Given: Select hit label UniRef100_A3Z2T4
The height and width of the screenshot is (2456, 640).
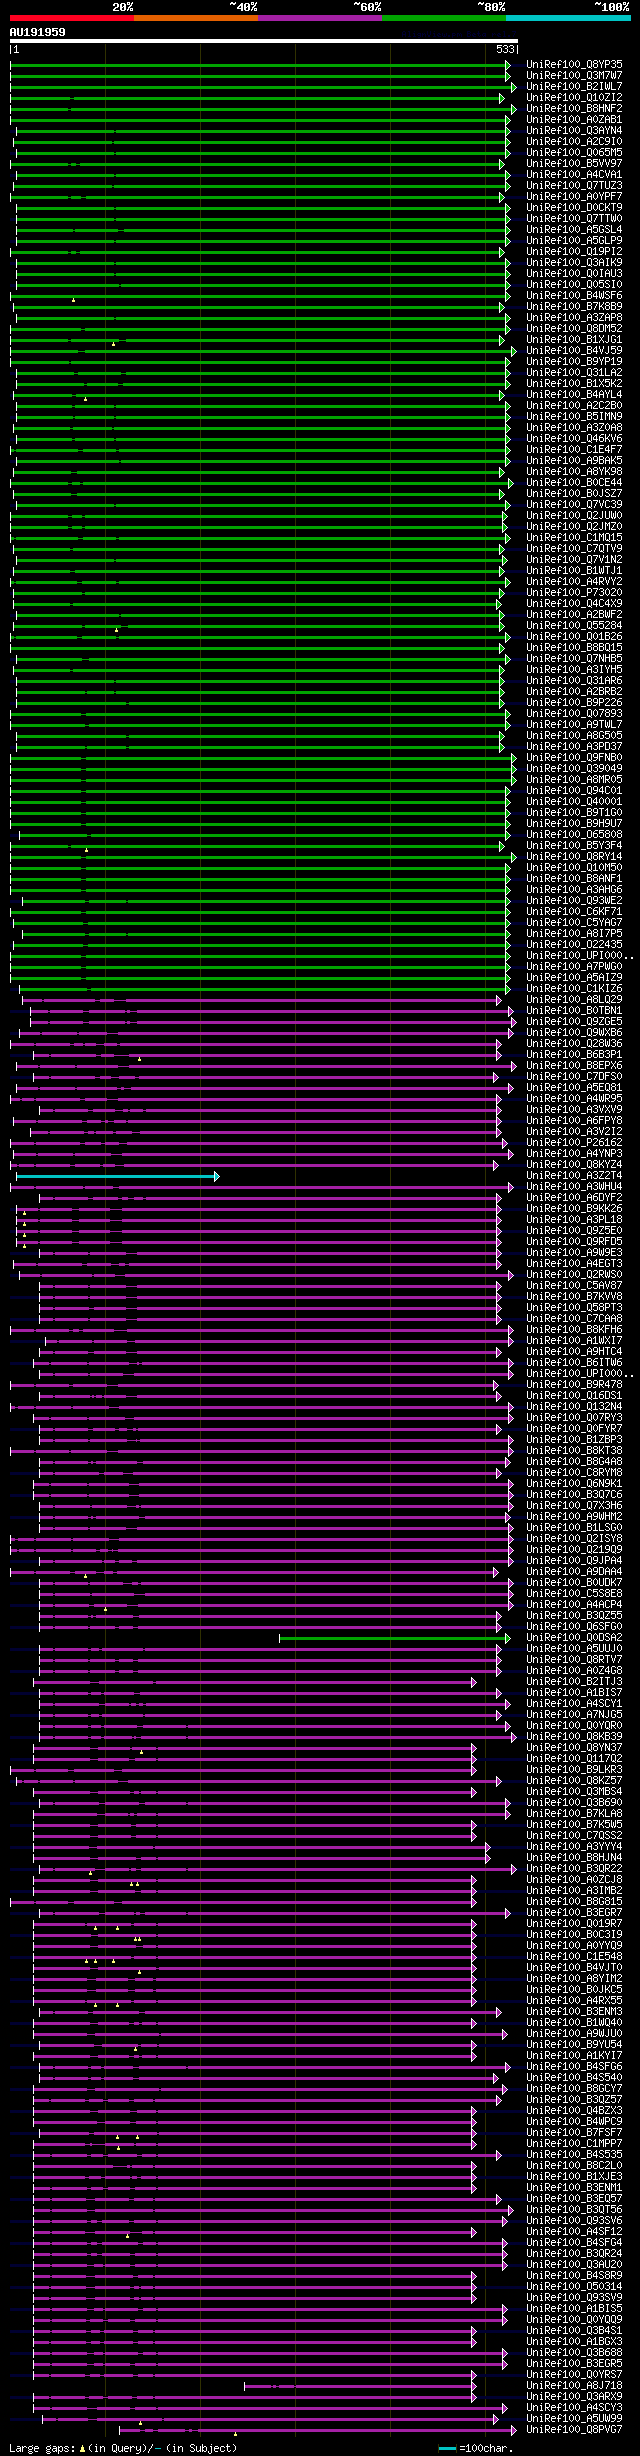Looking at the screenshot, I should 574,1176.
